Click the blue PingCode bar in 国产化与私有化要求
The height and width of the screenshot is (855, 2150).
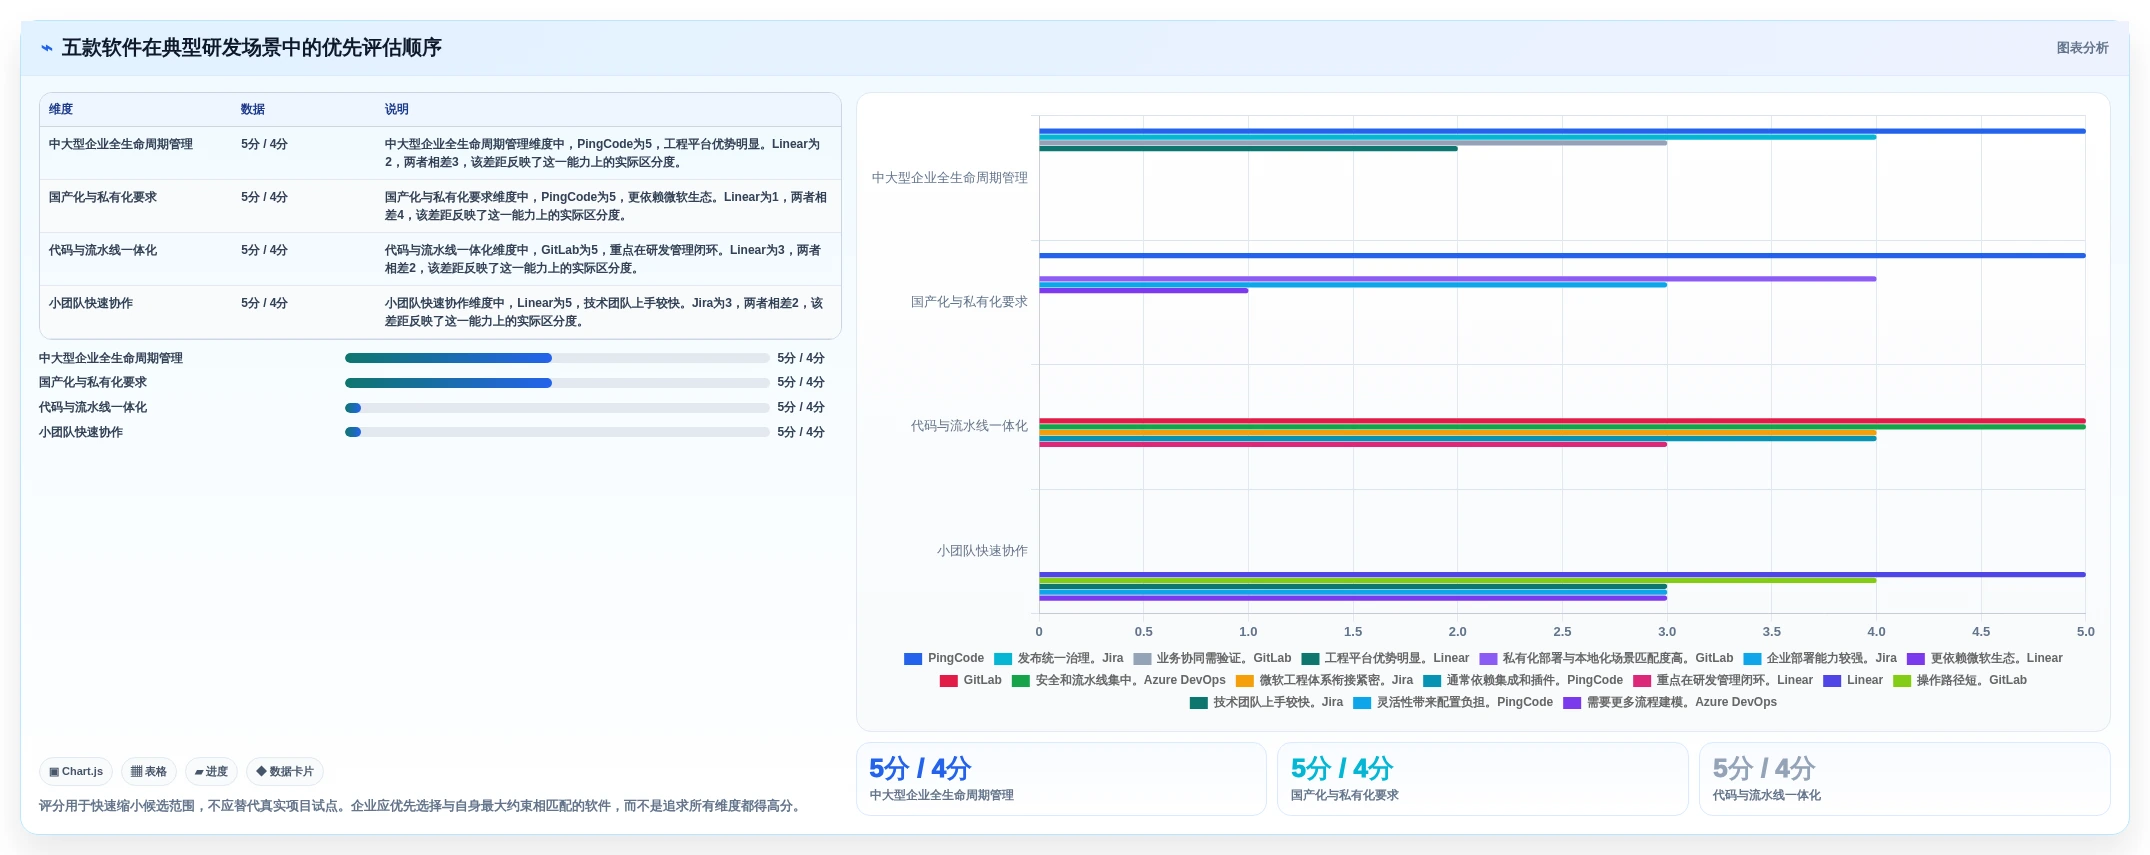click(1562, 256)
